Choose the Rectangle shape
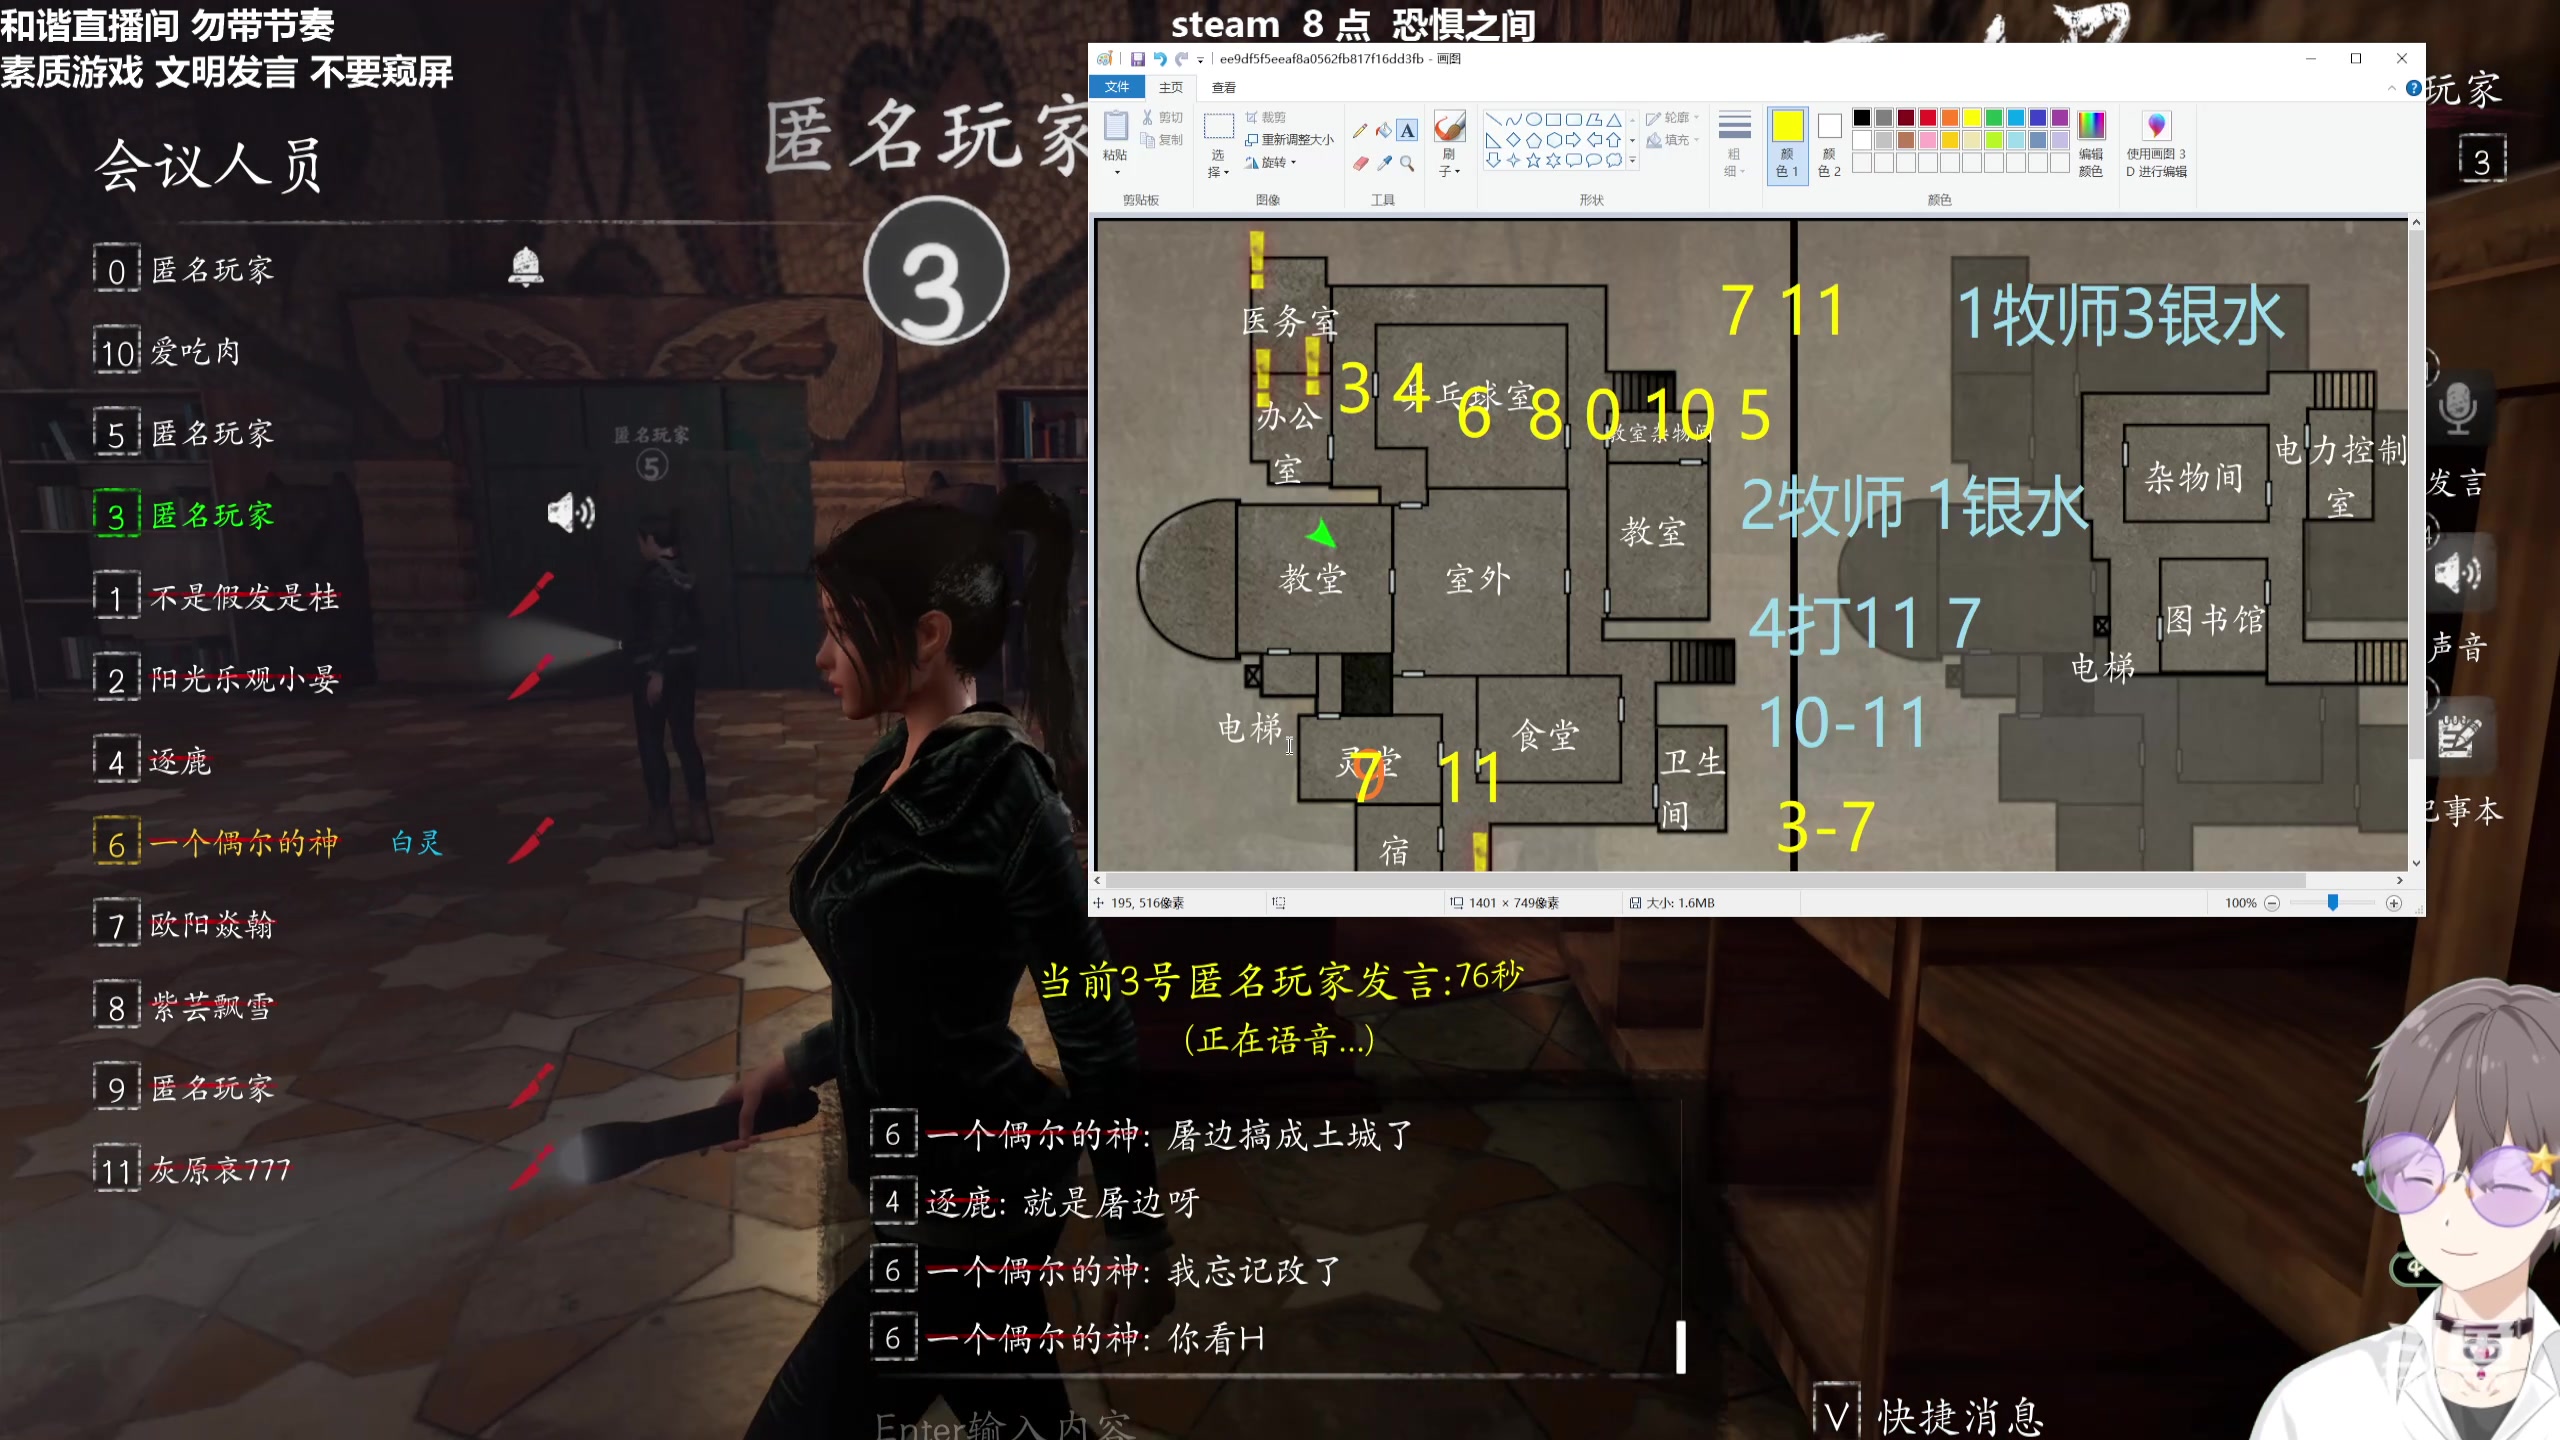Viewport: 2560px width, 1440px height. click(1553, 119)
